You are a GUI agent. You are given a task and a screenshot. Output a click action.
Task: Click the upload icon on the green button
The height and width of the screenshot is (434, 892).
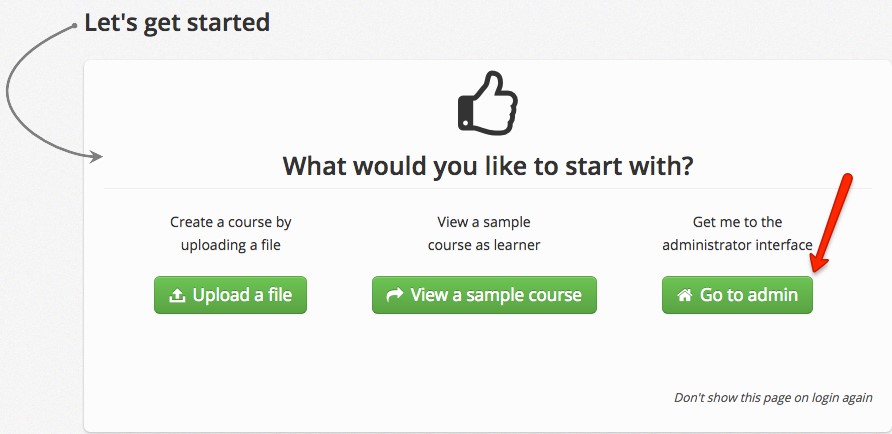[x=177, y=296]
